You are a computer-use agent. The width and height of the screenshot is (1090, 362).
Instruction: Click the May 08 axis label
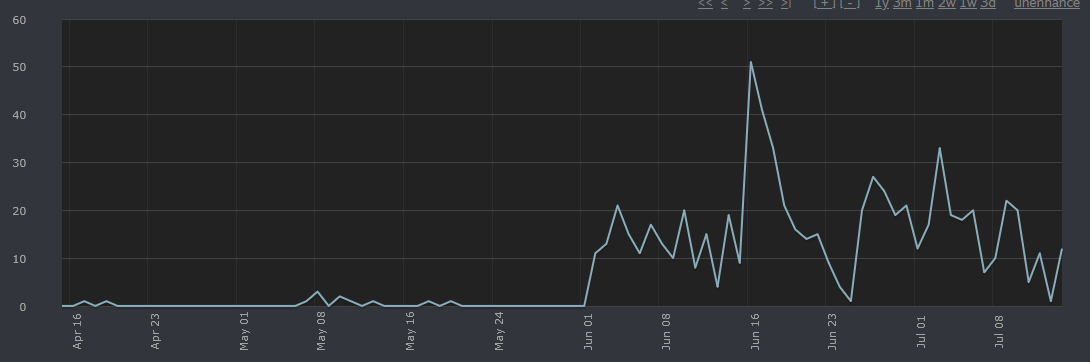coord(321,331)
